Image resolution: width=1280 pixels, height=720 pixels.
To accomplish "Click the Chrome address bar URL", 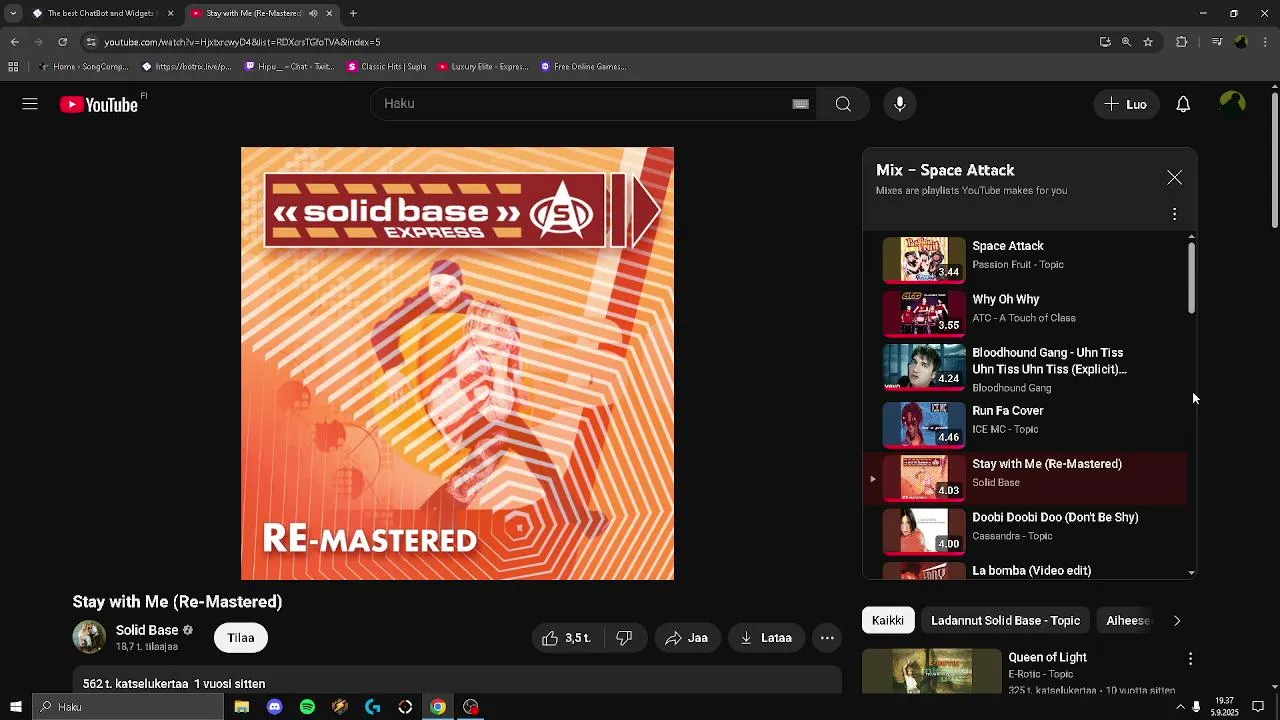I will [242, 42].
